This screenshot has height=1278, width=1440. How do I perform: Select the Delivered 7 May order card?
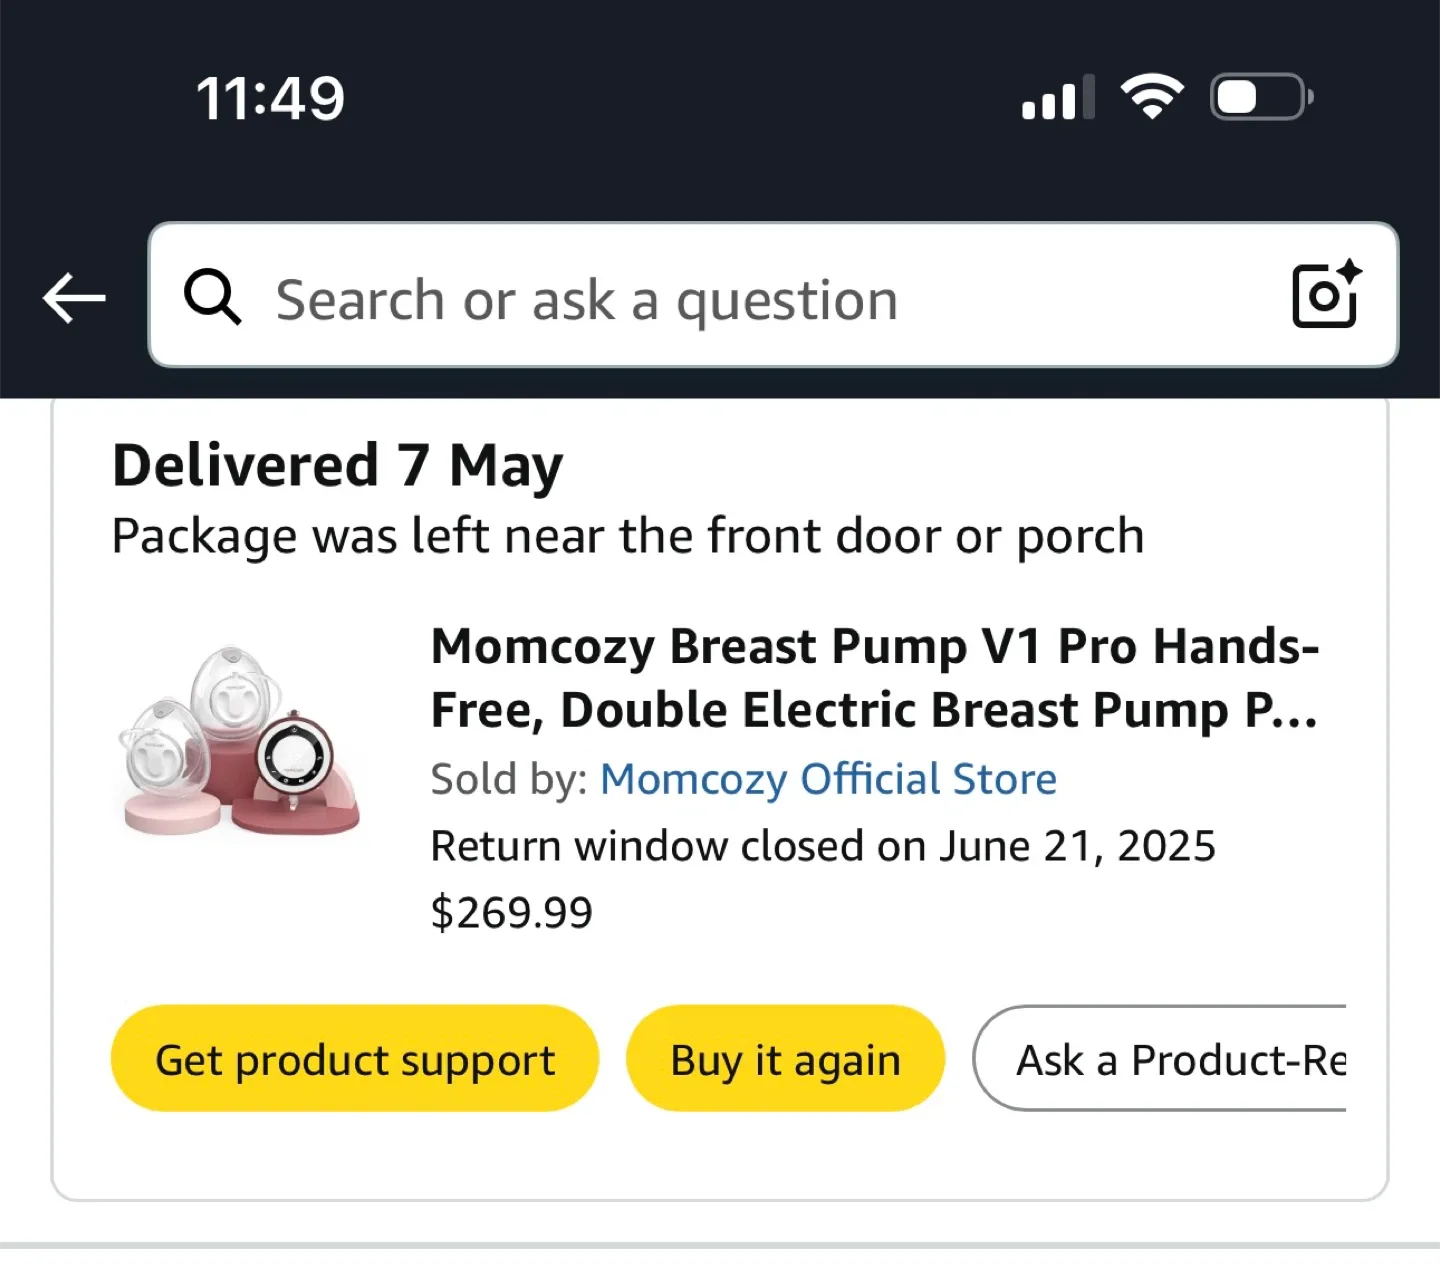337,463
